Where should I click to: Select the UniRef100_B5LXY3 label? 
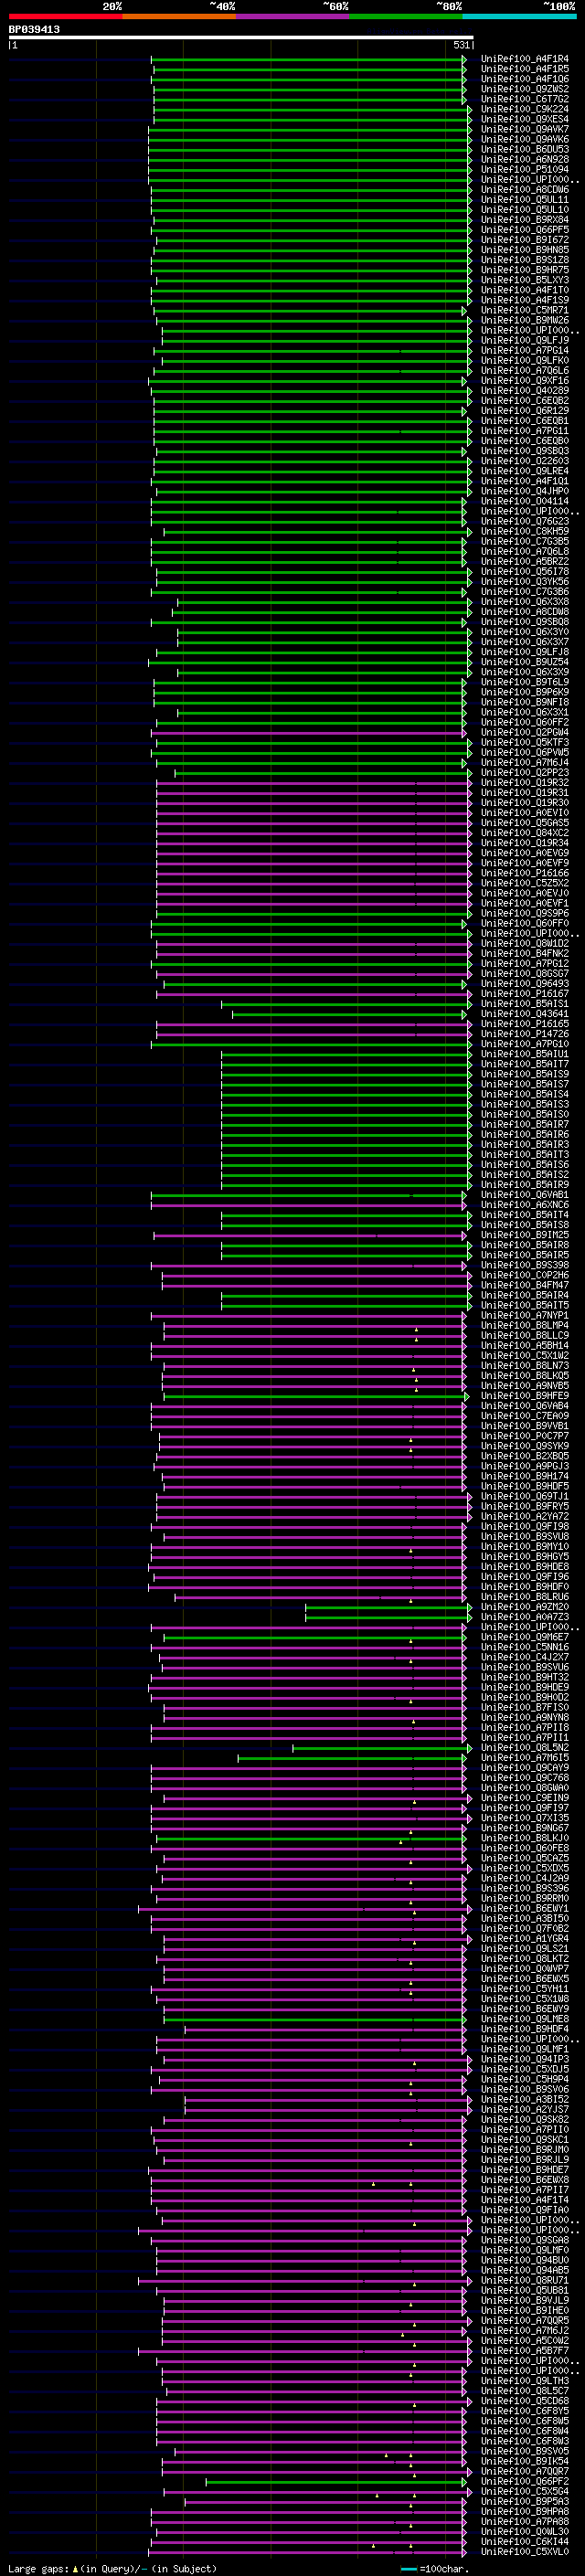point(525,280)
